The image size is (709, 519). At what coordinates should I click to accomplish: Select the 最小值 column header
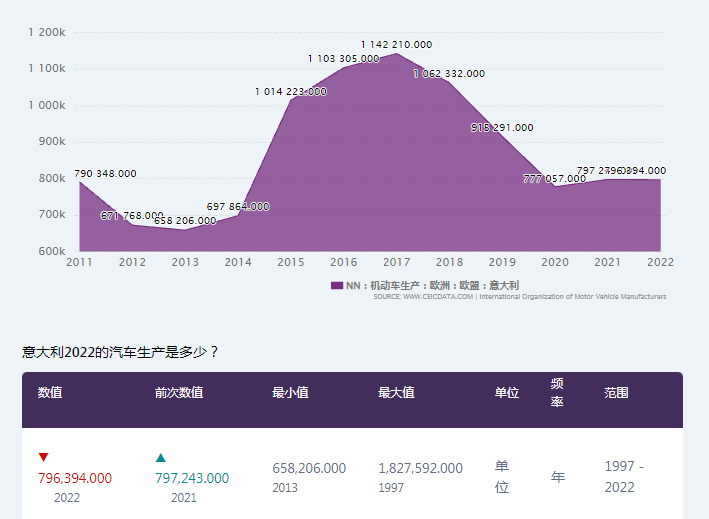coord(290,392)
